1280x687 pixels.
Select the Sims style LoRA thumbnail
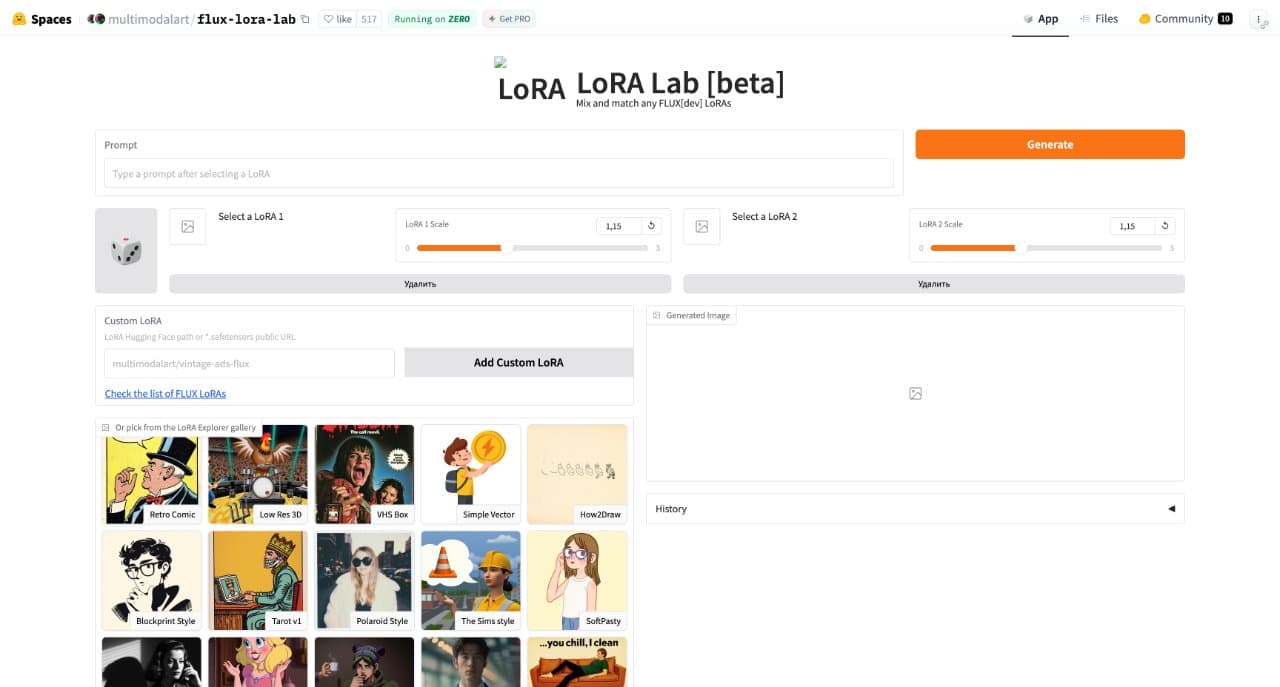coord(471,580)
